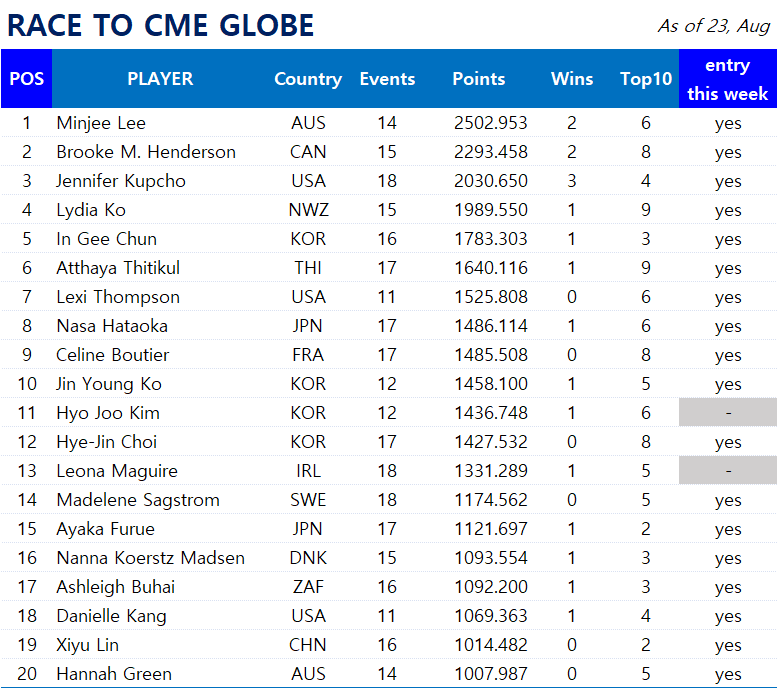Select Danielle Kang's name cell
The width and height of the screenshot is (777, 693).
[x=111, y=616]
